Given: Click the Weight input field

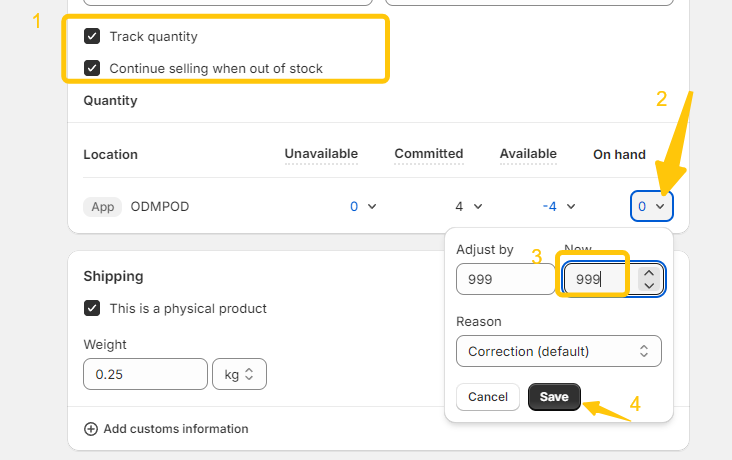Looking at the screenshot, I should point(145,374).
